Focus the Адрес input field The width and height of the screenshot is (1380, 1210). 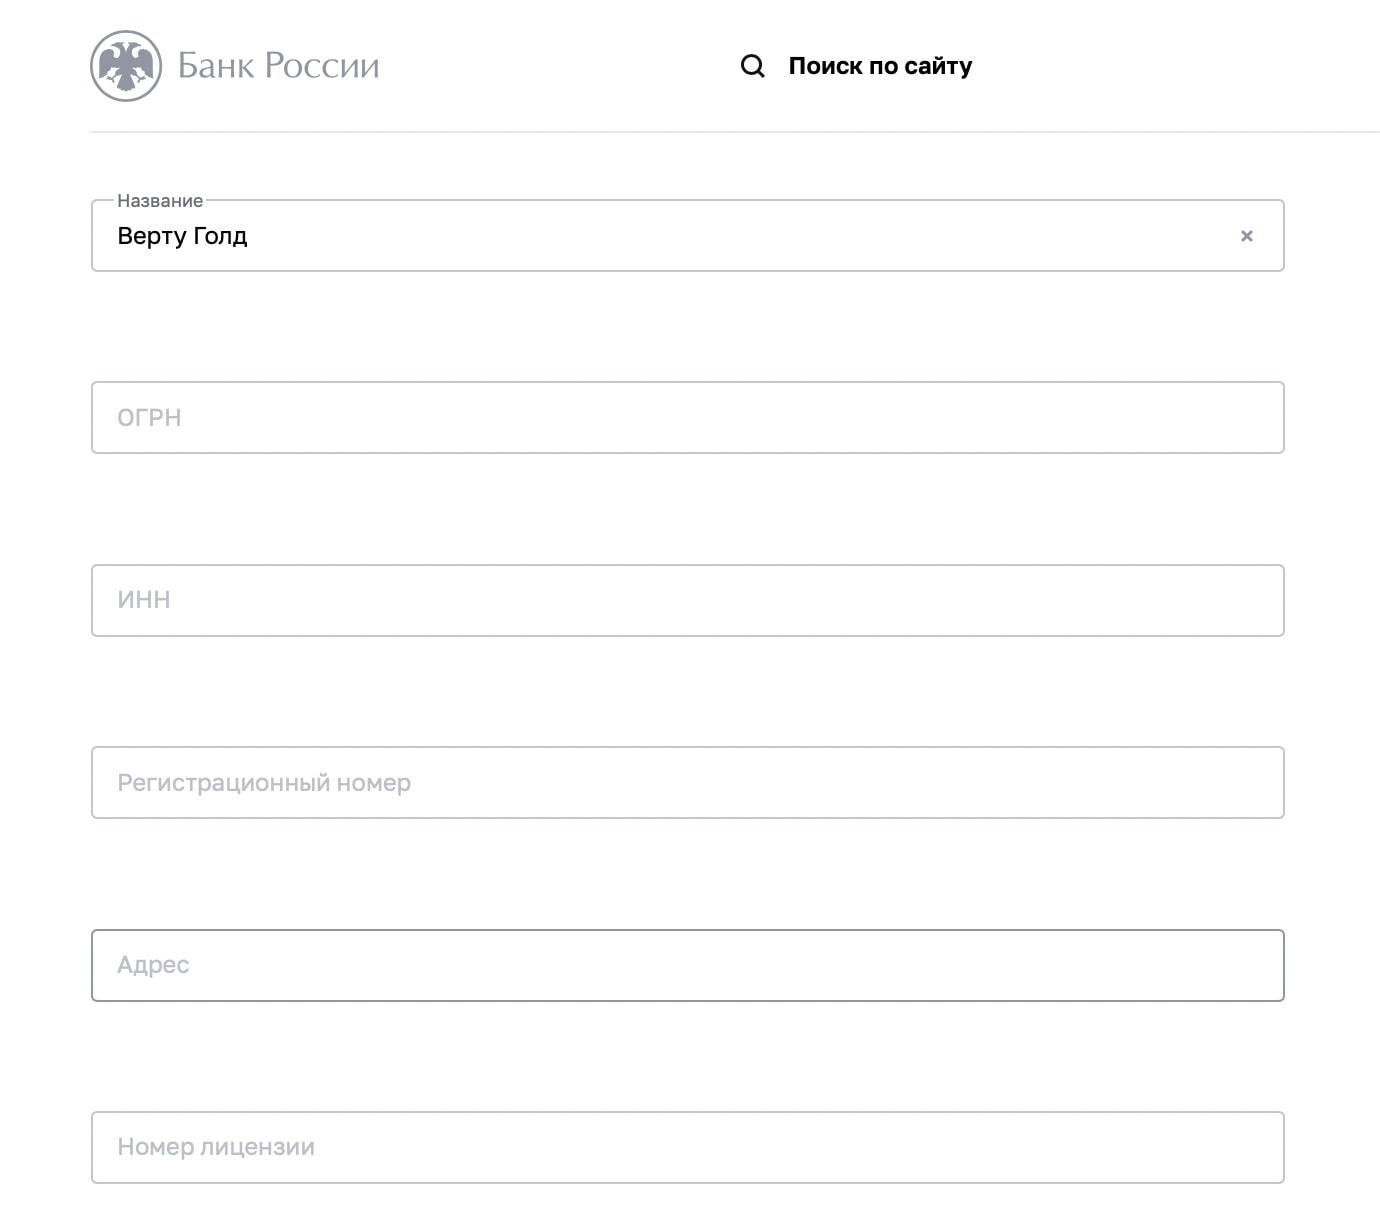pos(688,966)
